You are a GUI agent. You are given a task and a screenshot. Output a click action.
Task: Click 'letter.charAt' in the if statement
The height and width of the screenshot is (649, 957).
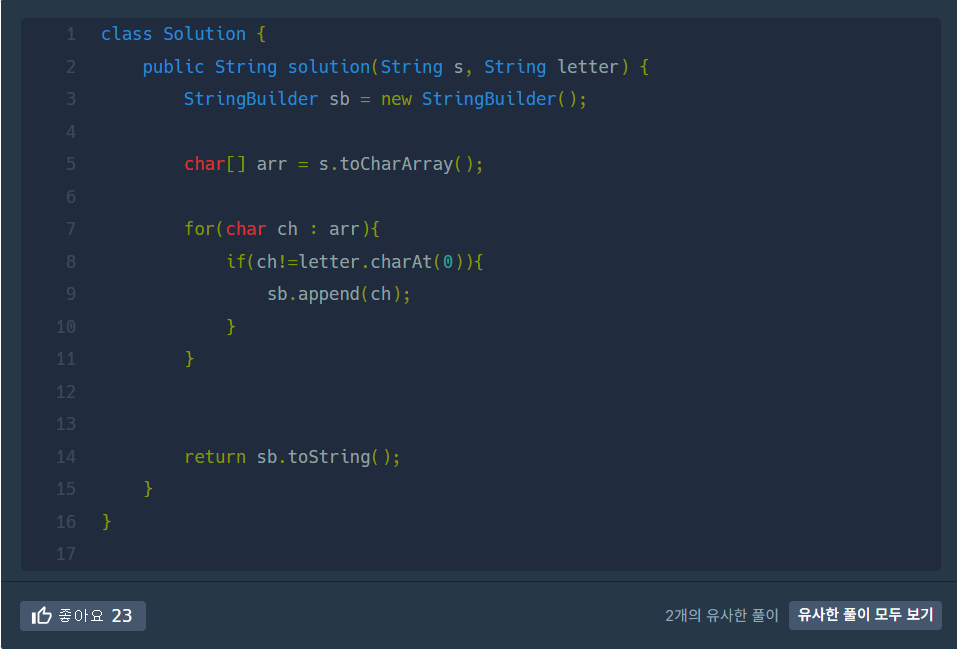[366, 262]
